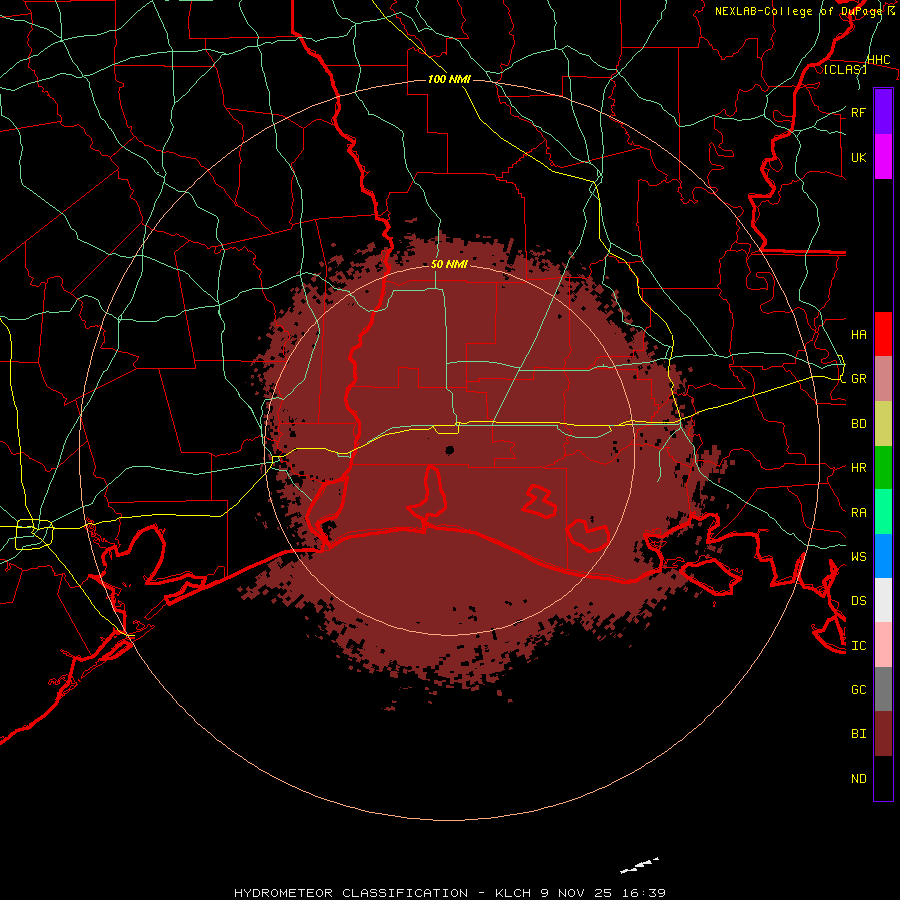Viewport: 900px width, 900px height.
Task: Click the 'BI' legend label
Action: [859, 734]
